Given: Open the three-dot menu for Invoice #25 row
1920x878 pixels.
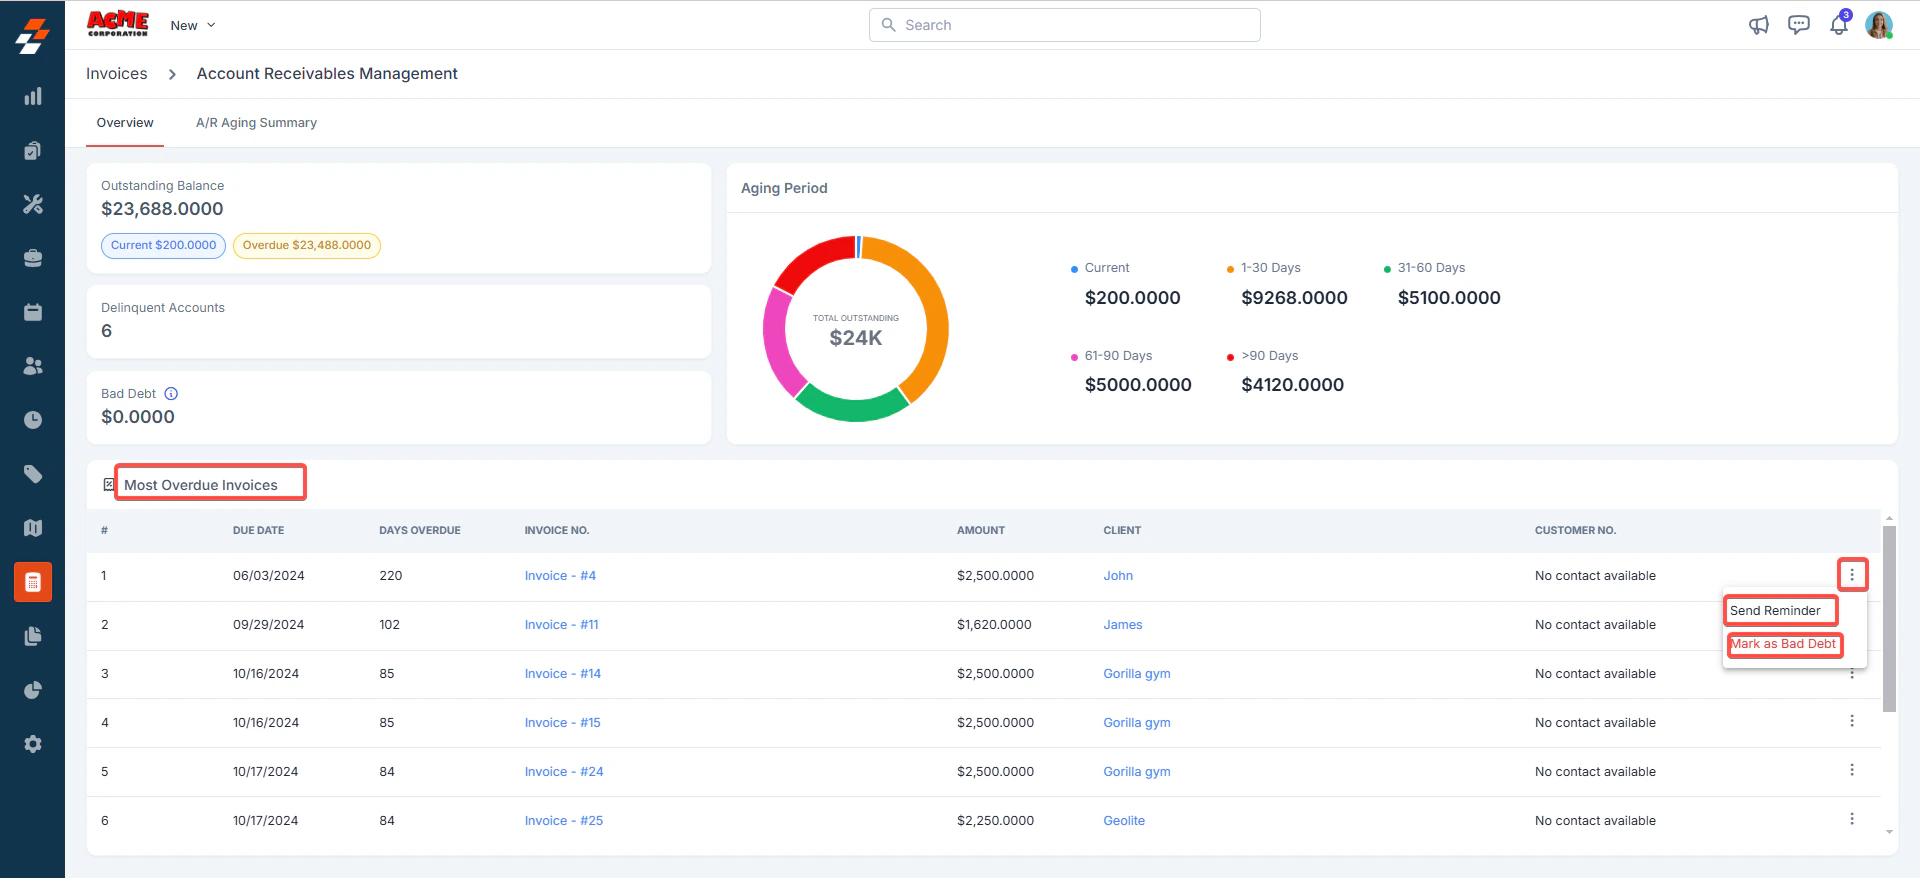Looking at the screenshot, I should (x=1852, y=819).
